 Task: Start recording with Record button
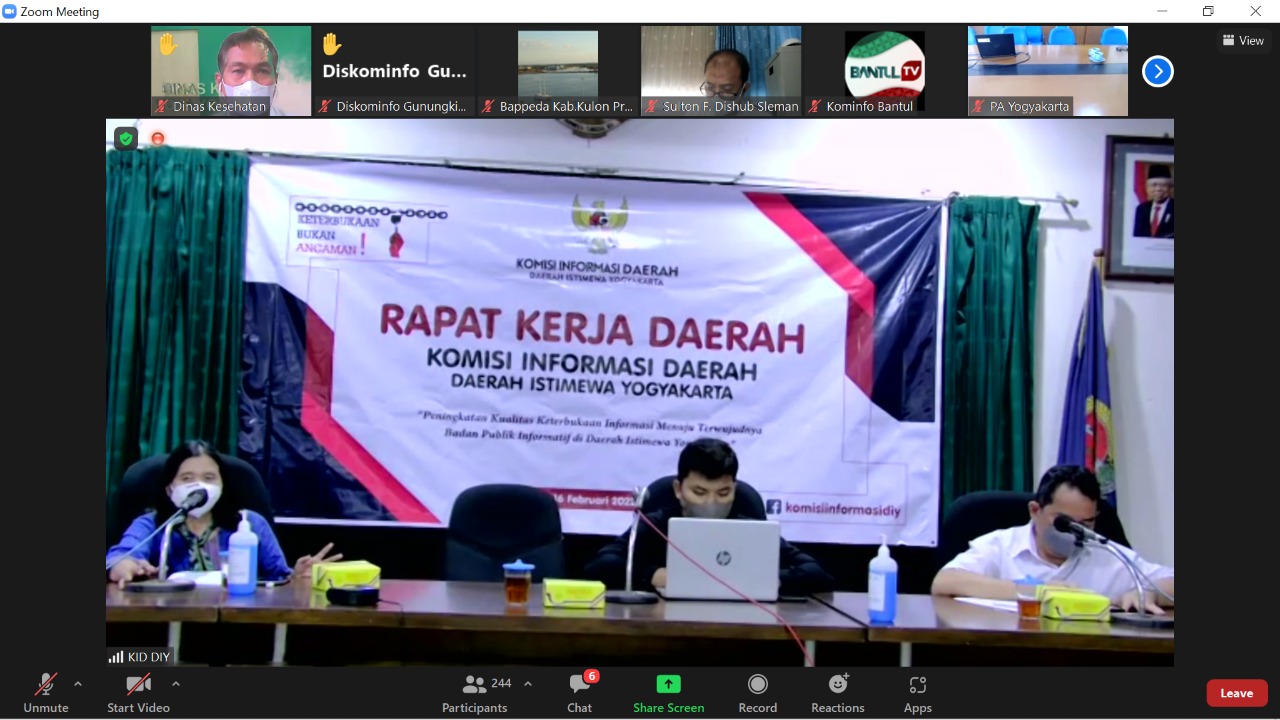pos(758,693)
